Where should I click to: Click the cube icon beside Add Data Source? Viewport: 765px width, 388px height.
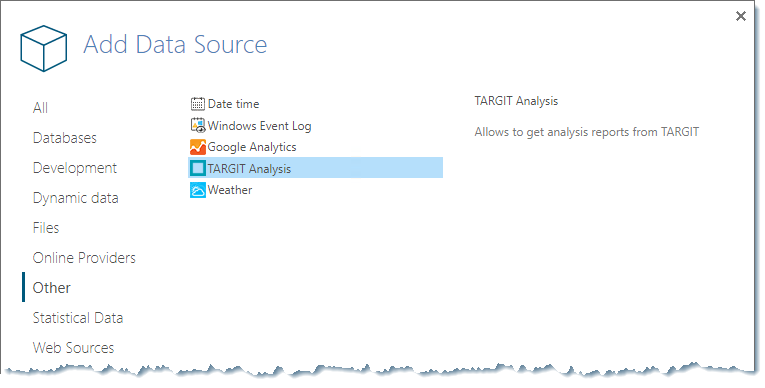coord(43,48)
